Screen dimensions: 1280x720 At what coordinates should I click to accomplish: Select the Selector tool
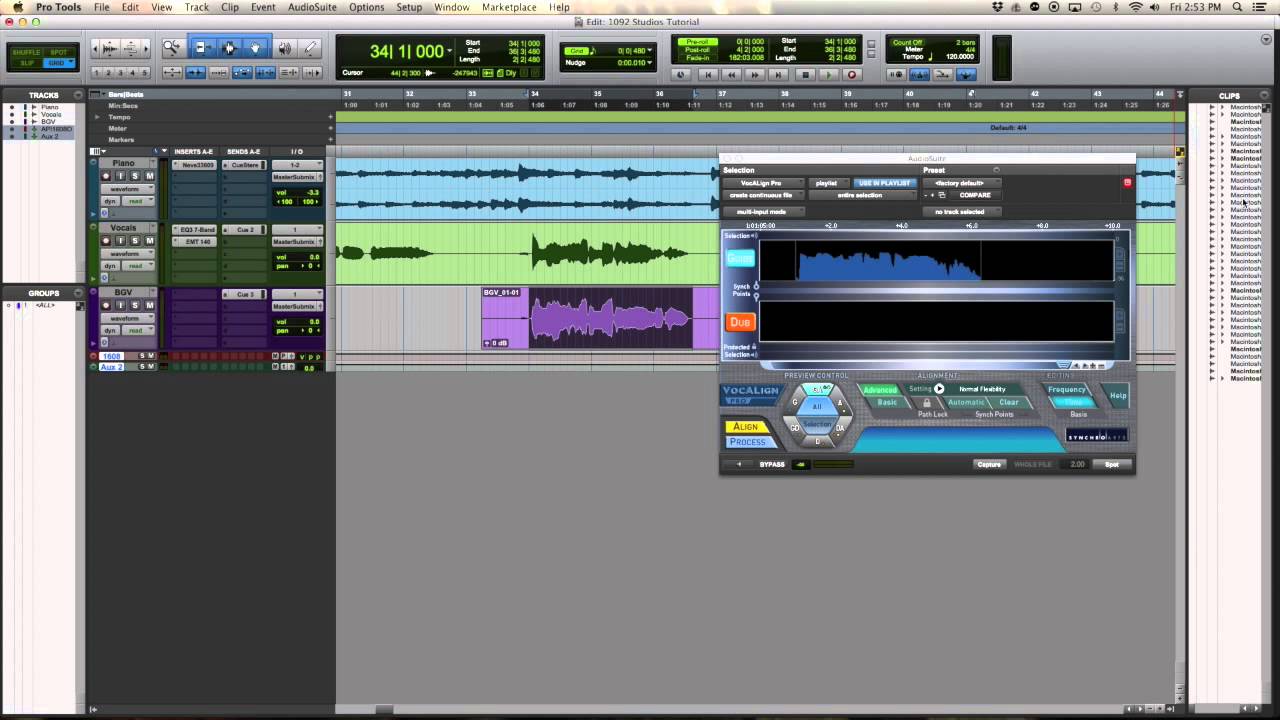pyautogui.click(x=229, y=47)
